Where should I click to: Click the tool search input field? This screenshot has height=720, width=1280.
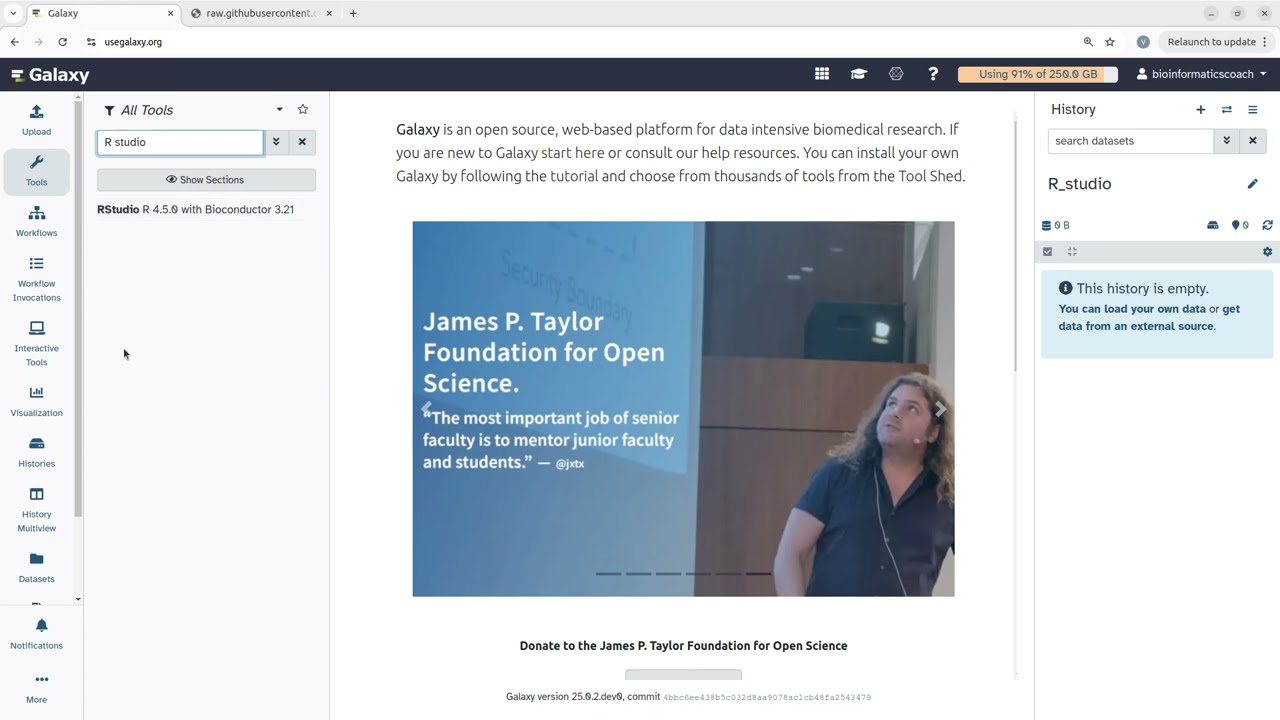pyautogui.click(x=180, y=142)
